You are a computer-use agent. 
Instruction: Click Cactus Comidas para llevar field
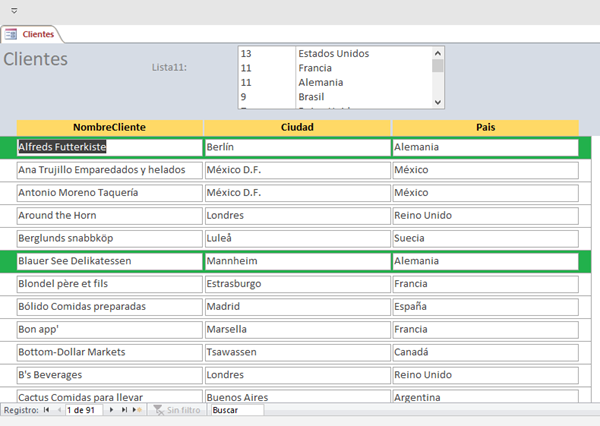coord(109,396)
